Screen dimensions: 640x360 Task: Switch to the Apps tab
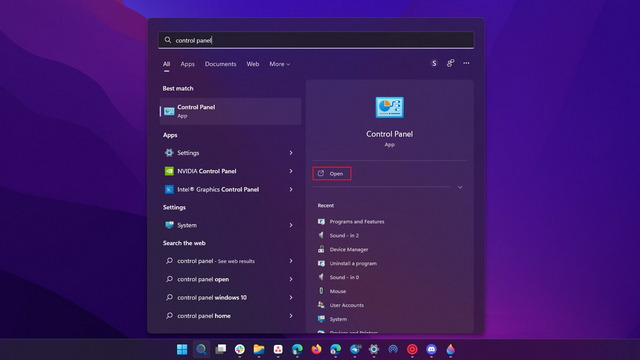(187, 64)
